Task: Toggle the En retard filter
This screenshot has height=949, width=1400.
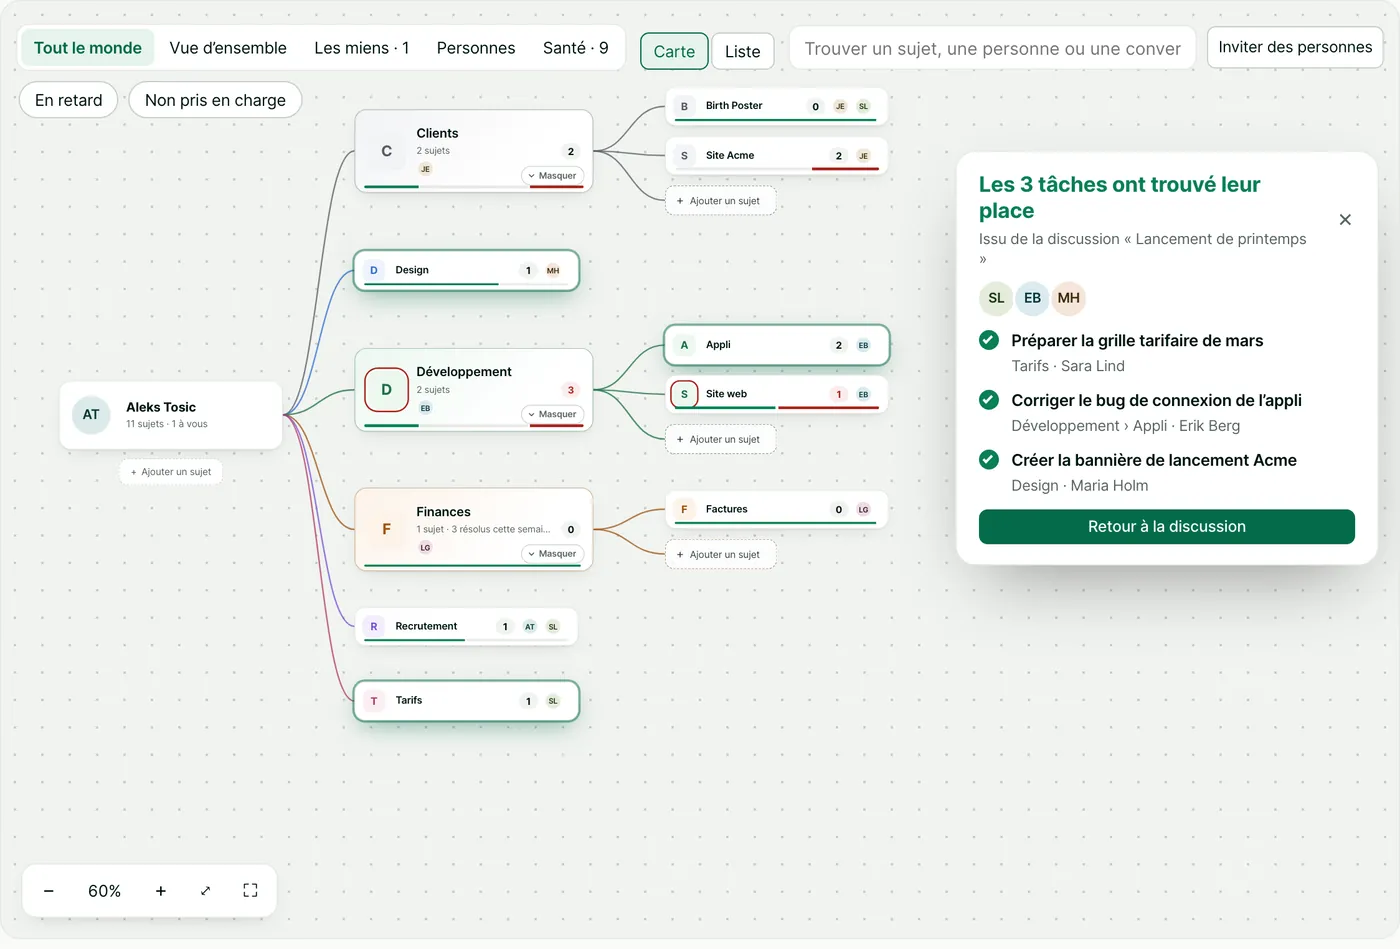Action: coord(68,100)
